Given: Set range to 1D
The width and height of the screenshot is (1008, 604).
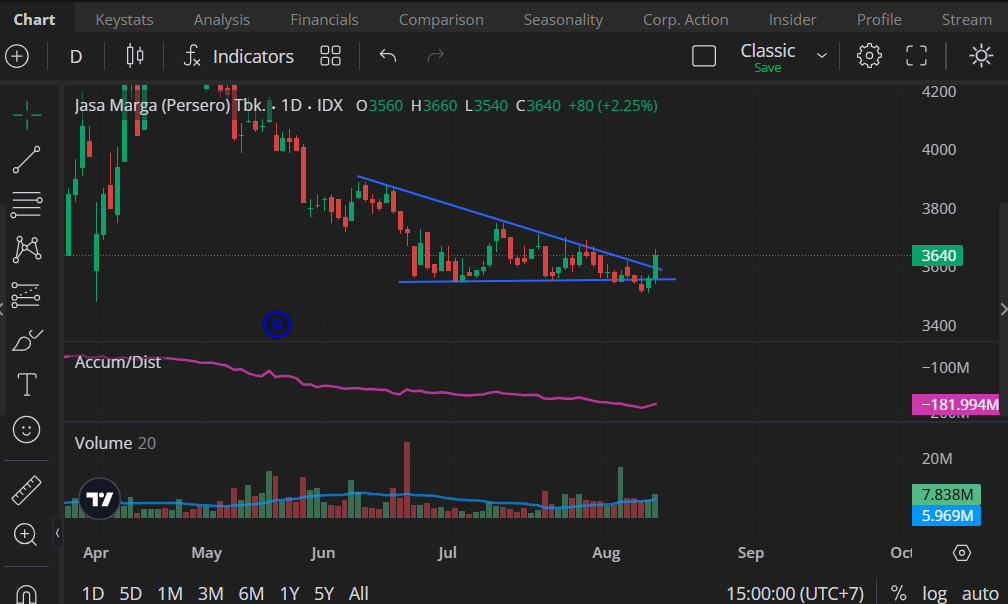Looking at the screenshot, I should 93,593.
